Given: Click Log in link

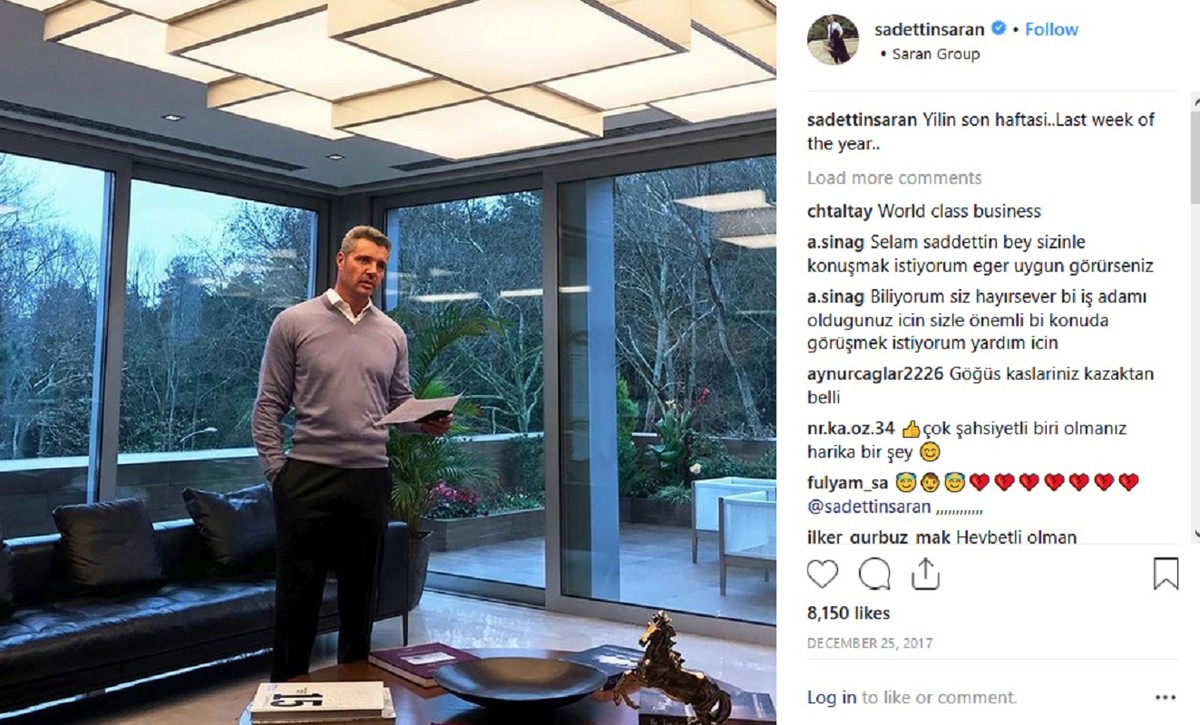Looking at the screenshot, I should (831, 697).
